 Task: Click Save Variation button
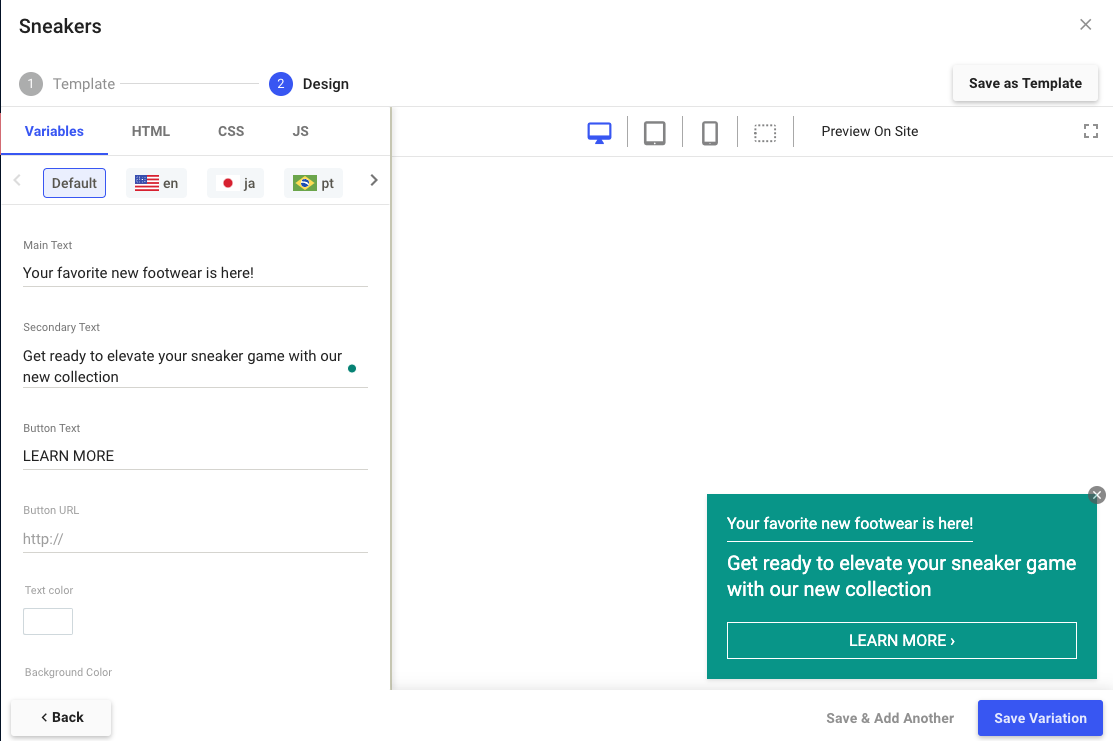(x=1040, y=718)
